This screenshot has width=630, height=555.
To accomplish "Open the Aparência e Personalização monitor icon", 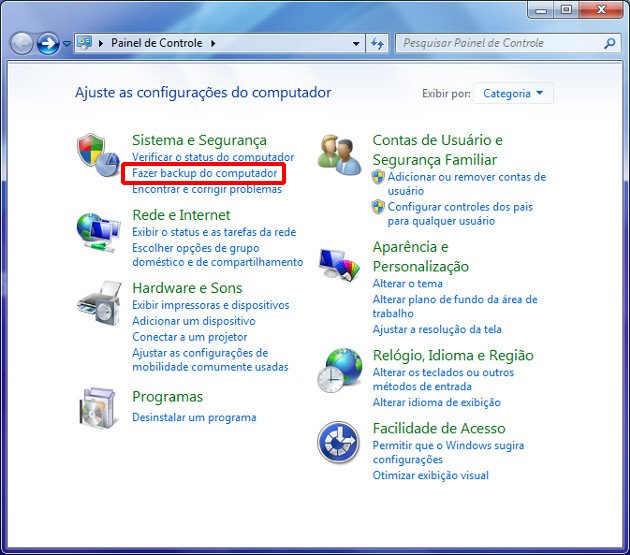I will [340, 264].
